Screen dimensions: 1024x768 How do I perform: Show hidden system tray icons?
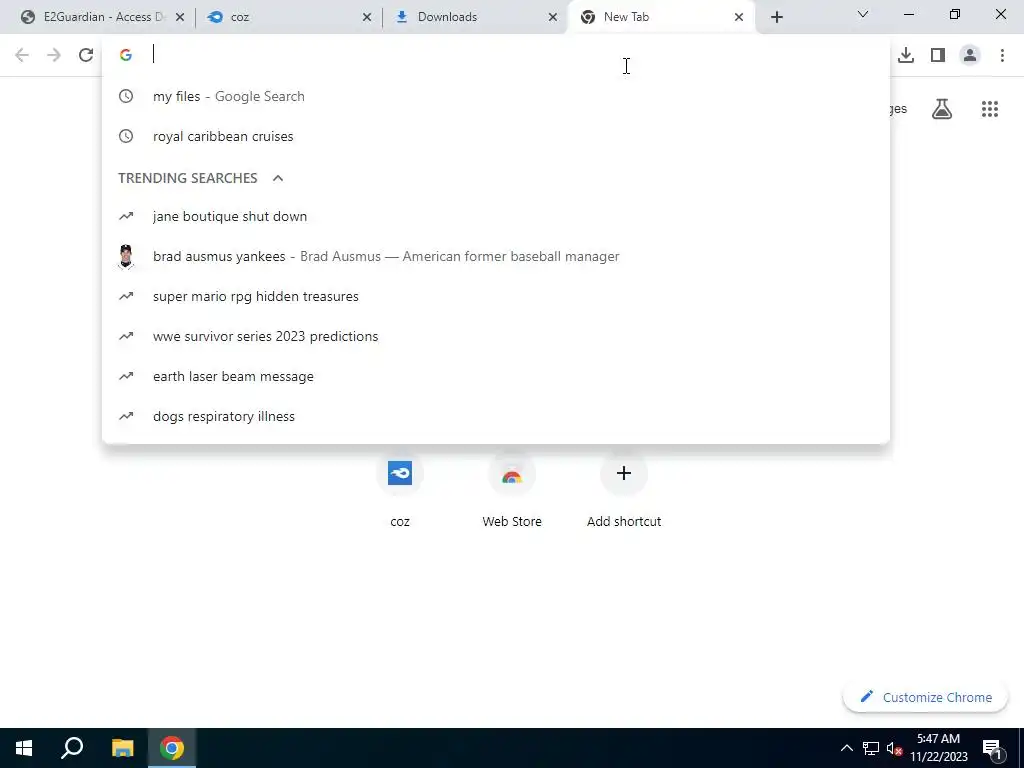[846, 748]
